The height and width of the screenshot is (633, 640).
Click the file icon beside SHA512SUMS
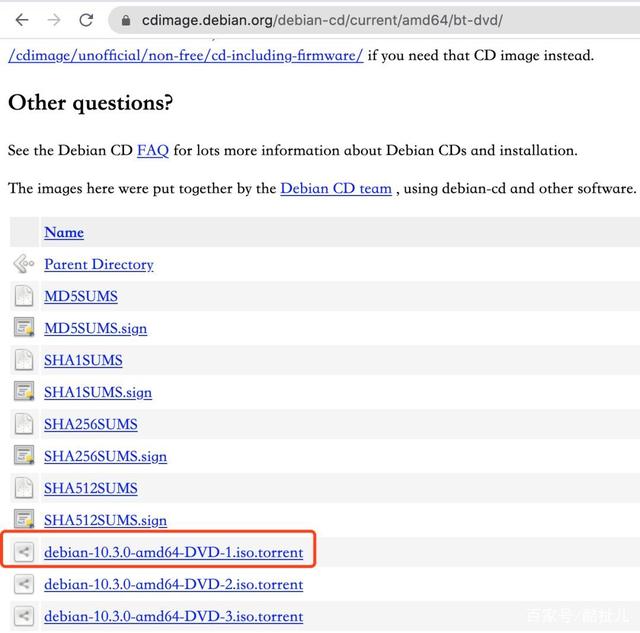[x=24, y=488]
